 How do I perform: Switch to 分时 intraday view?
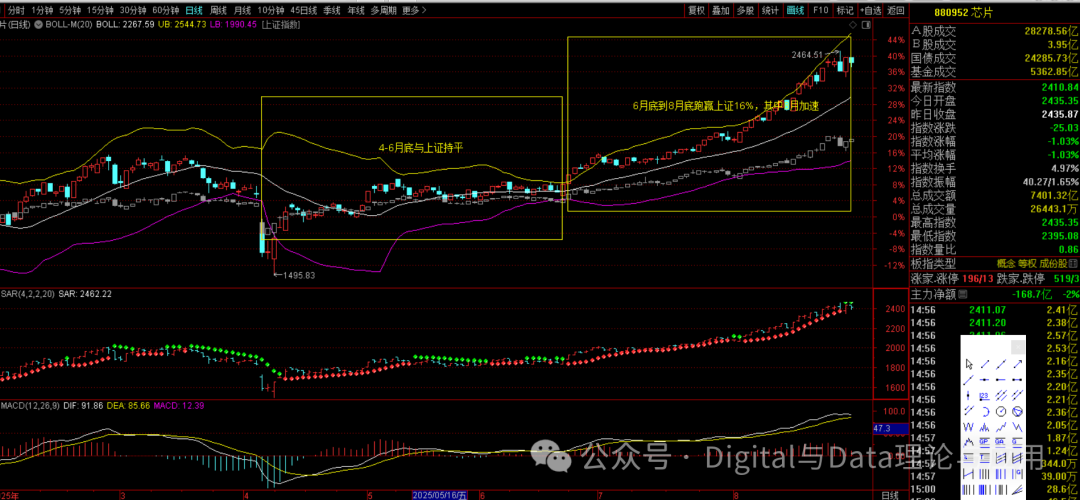(x=17, y=10)
